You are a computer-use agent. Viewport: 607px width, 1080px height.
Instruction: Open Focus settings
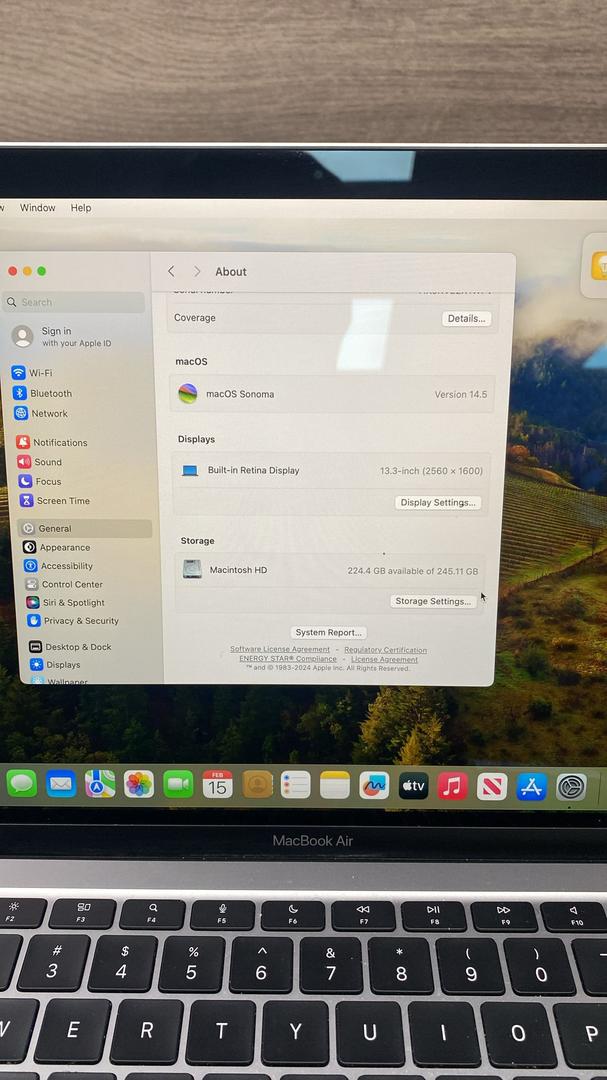[x=40, y=481]
